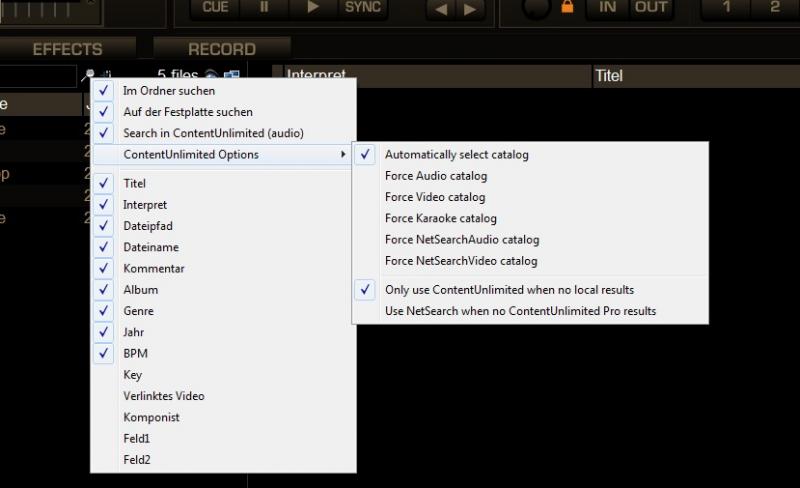The image size is (800, 488).
Task: Click the search input field
Action: tap(38, 77)
